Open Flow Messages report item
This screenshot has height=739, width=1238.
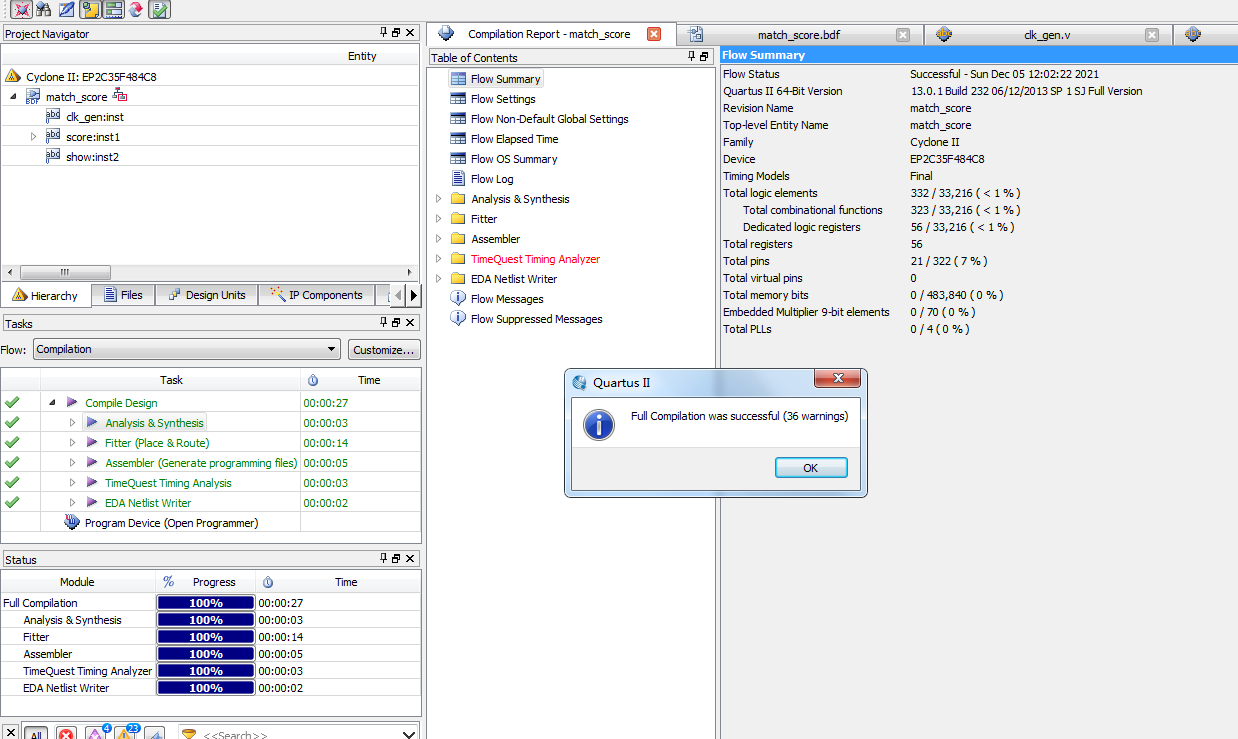coord(507,299)
